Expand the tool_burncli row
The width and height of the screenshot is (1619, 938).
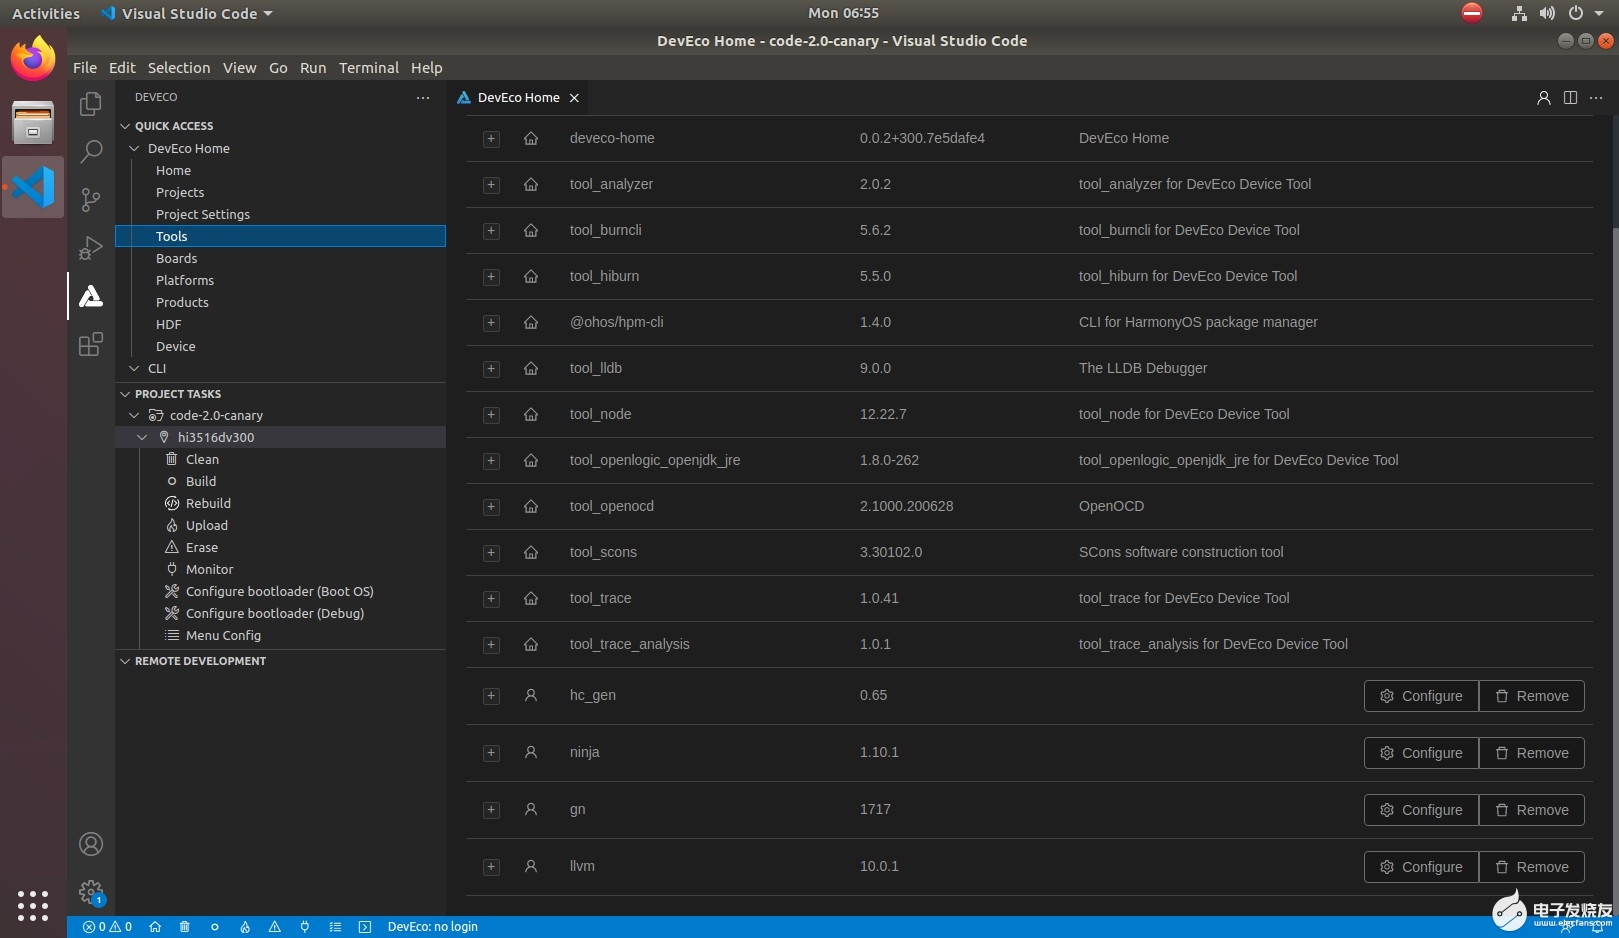click(x=491, y=231)
